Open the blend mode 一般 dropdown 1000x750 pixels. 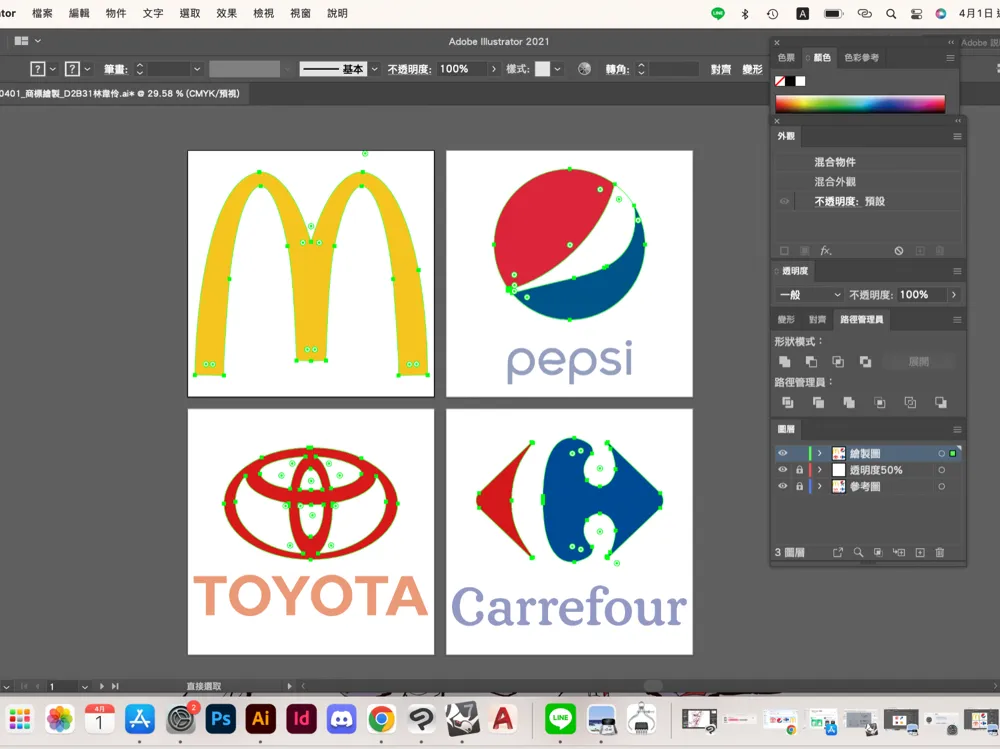(x=810, y=295)
